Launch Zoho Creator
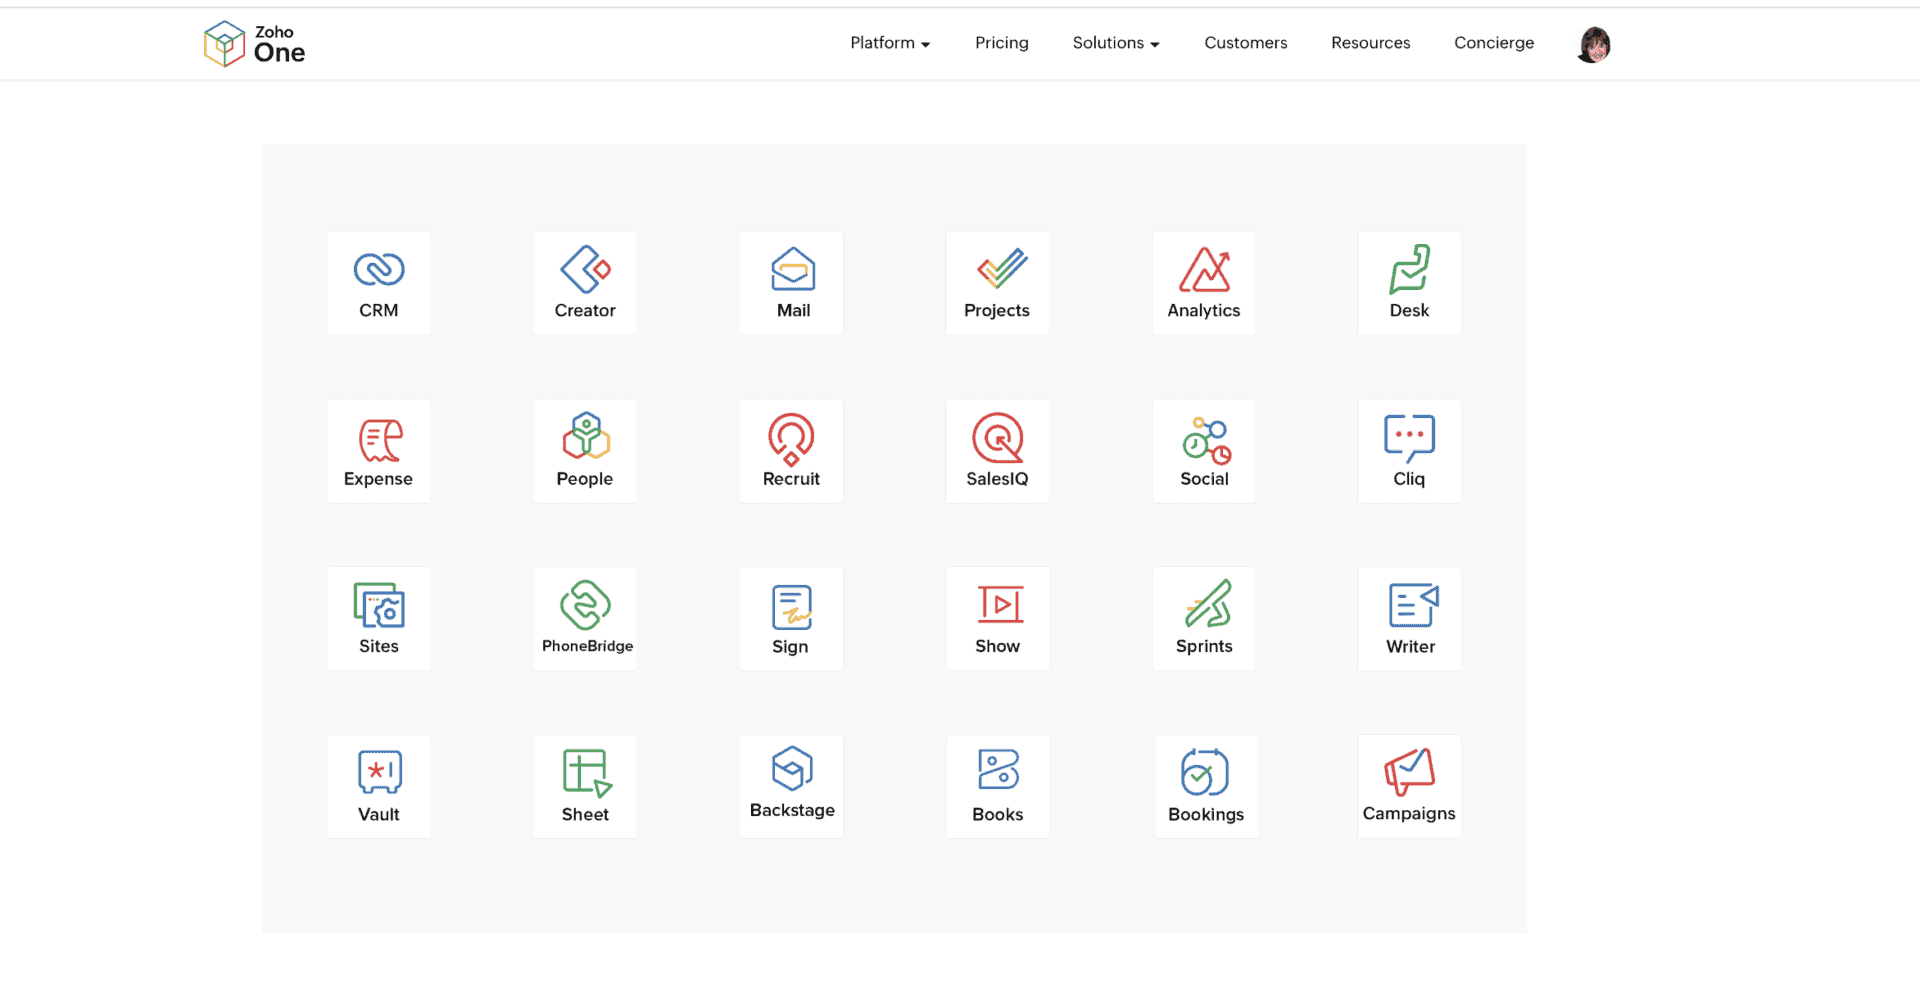The width and height of the screenshot is (1920, 1001). point(584,282)
